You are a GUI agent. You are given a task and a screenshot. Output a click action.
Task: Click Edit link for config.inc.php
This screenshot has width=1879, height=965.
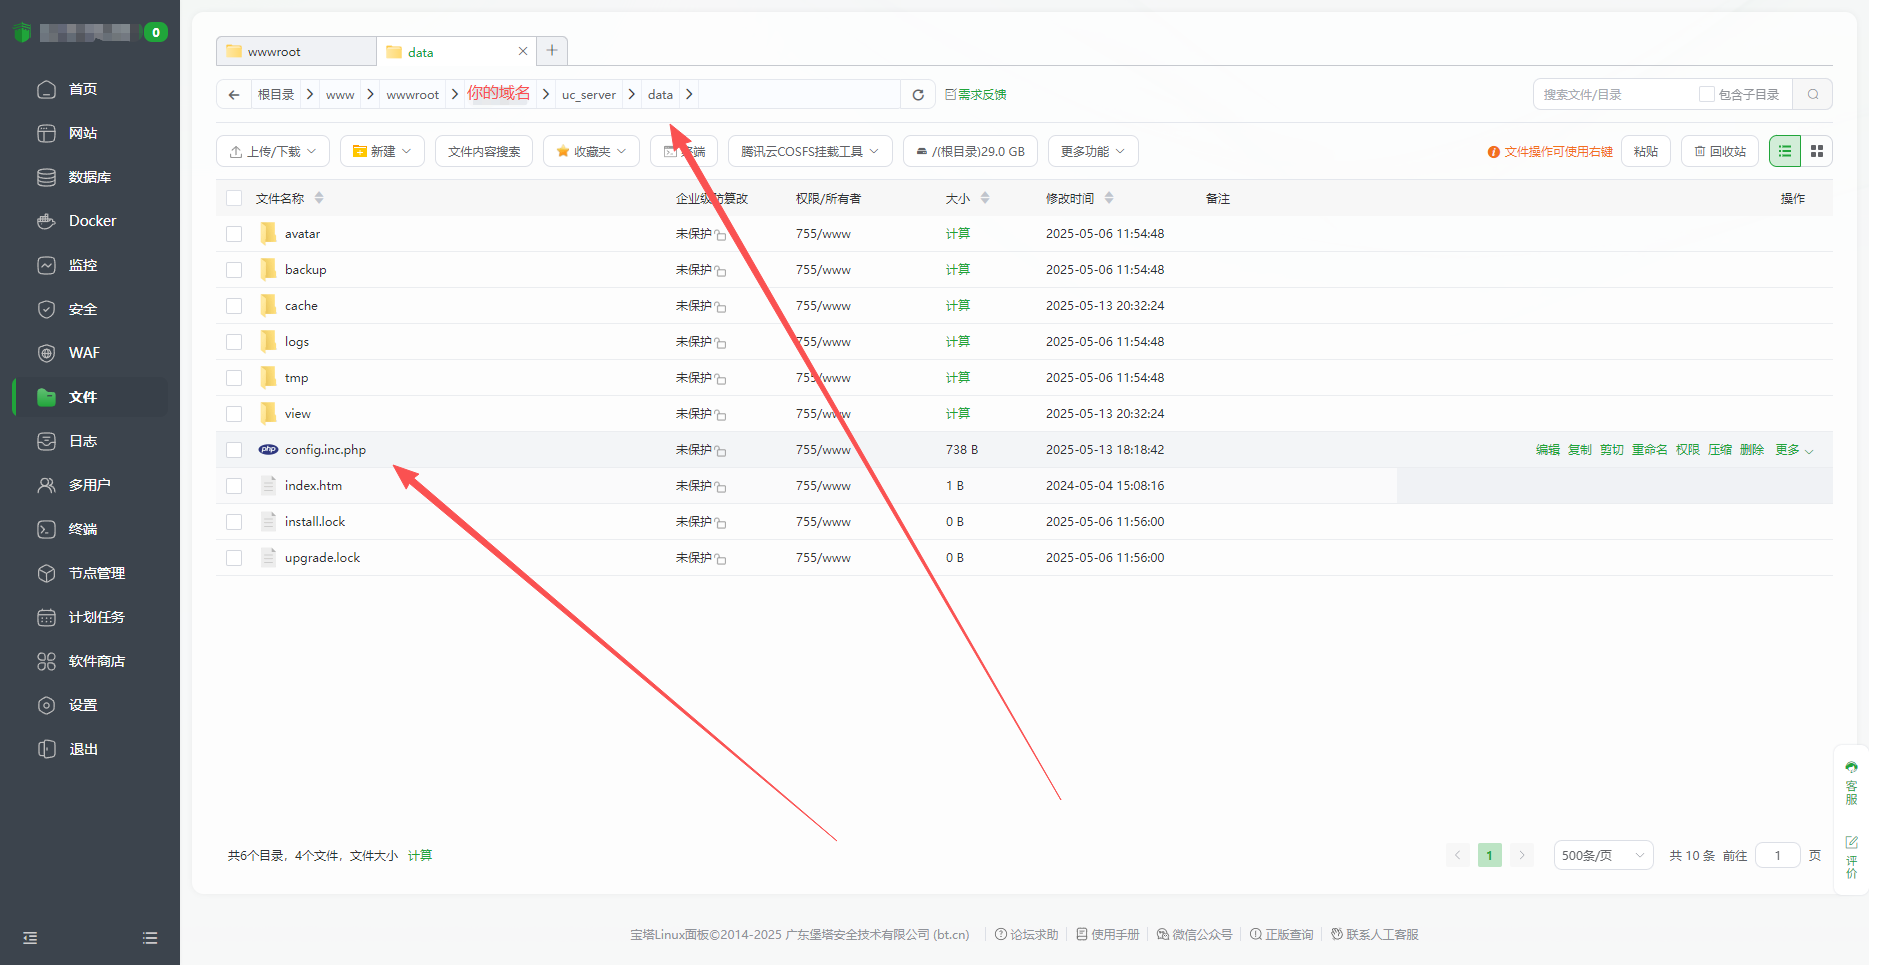(1547, 450)
